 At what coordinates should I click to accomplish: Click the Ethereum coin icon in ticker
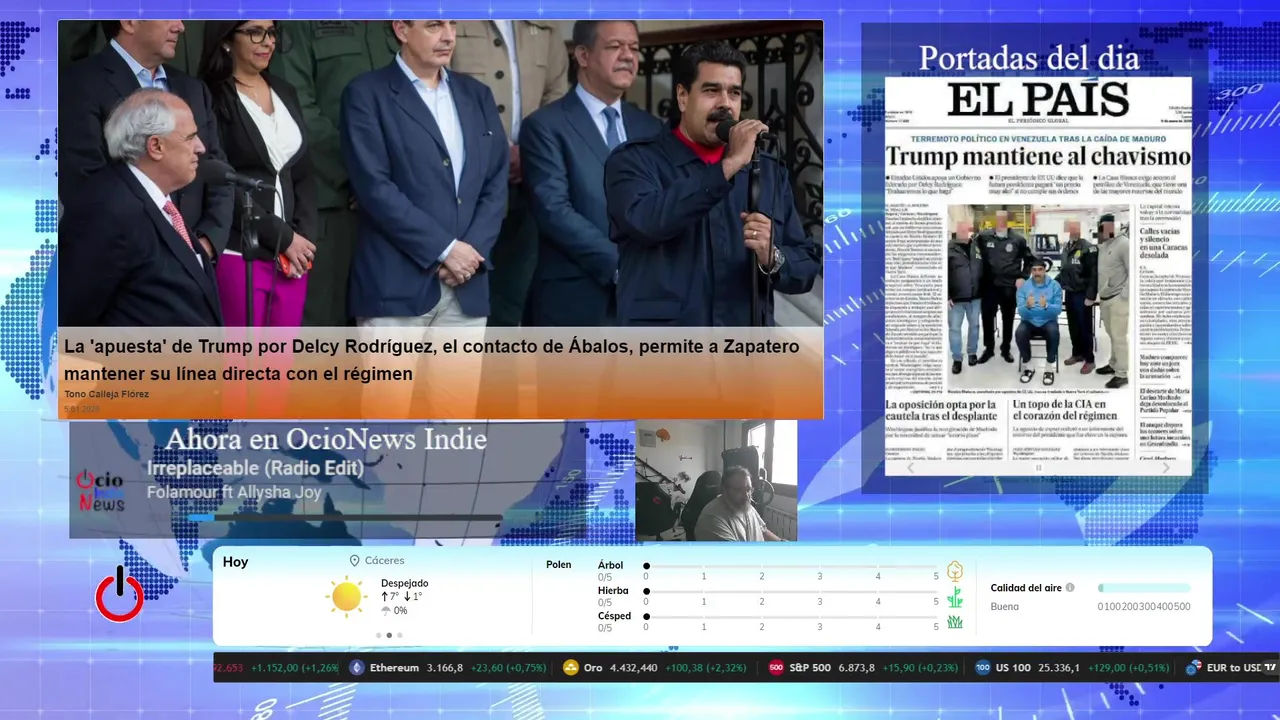(357, 668)
